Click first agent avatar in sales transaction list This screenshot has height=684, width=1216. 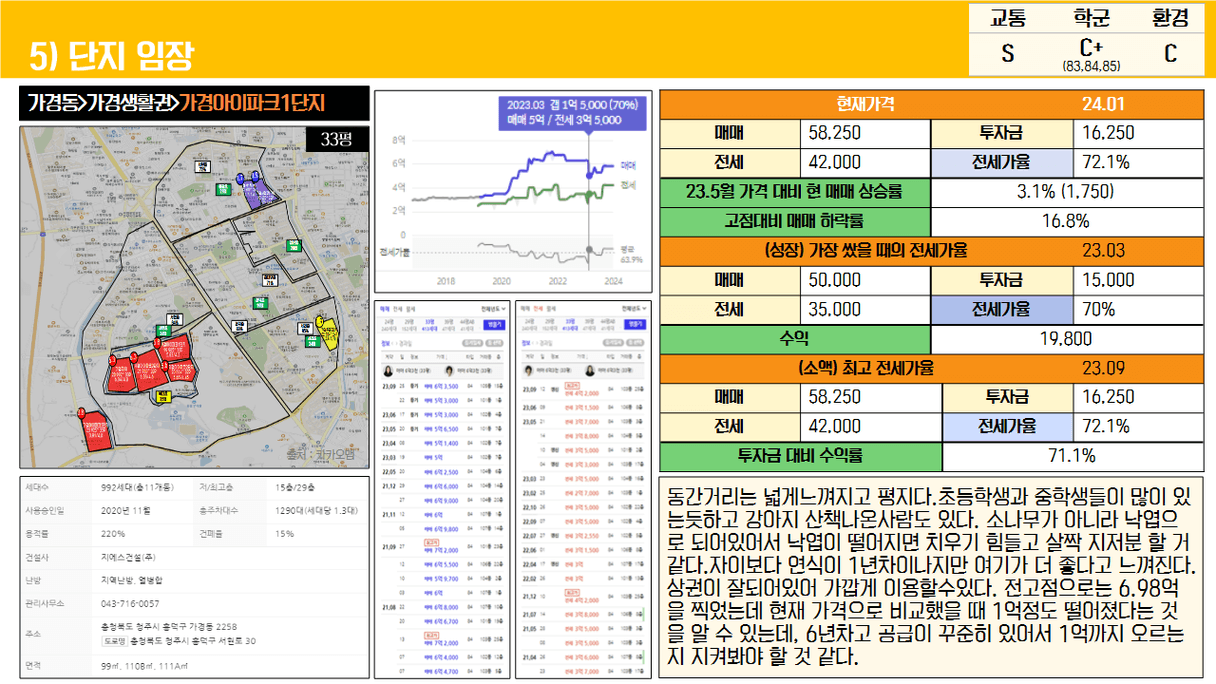(x=388, y=371)
